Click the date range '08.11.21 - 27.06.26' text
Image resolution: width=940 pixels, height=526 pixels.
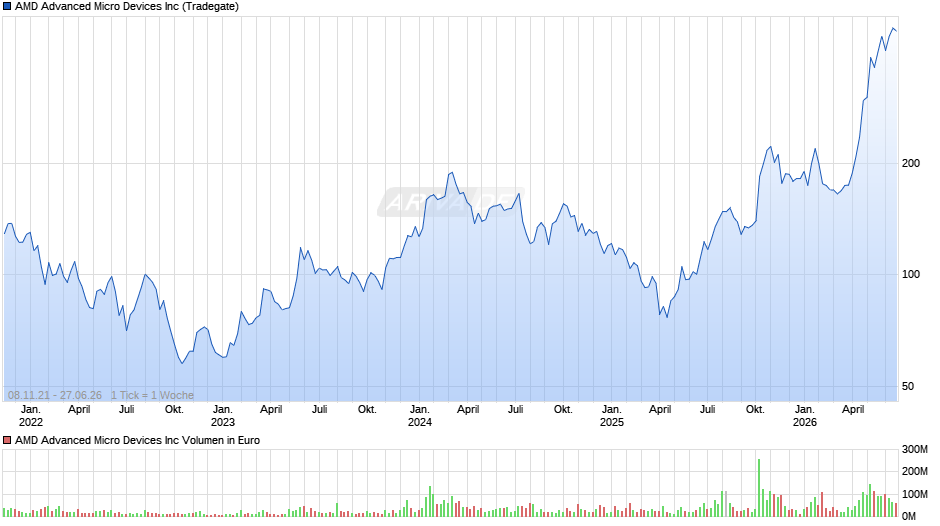pyautogui.click(x=55, y=395)
